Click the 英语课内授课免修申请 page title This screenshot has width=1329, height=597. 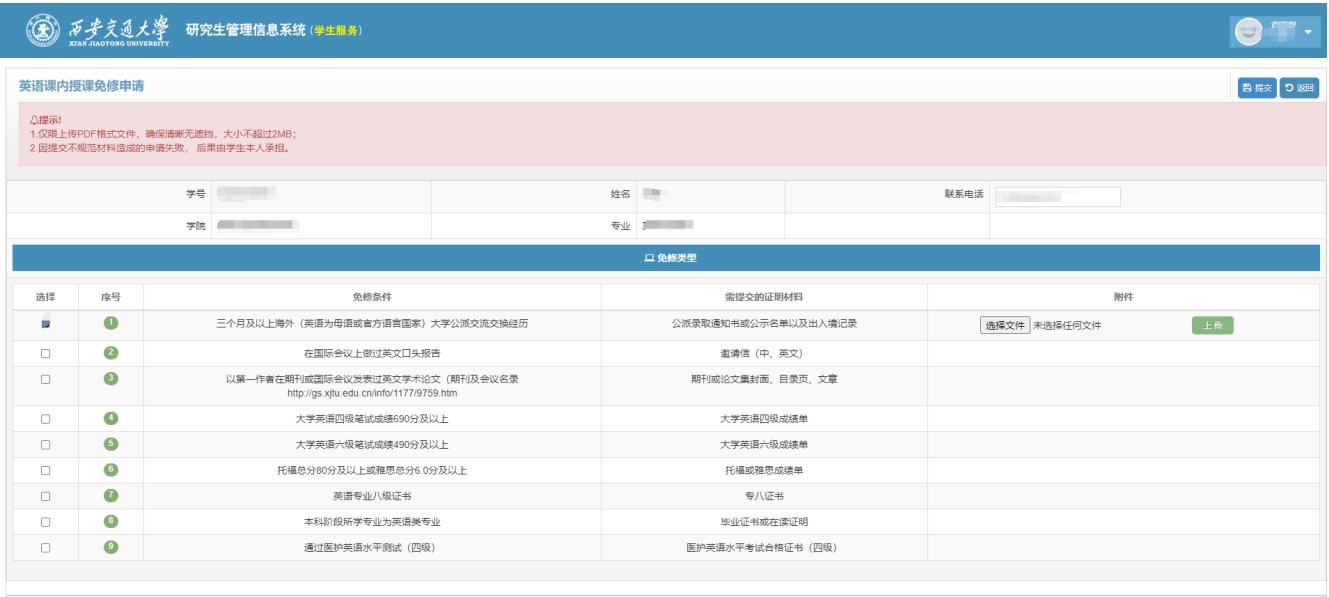(x=82, y=86)
